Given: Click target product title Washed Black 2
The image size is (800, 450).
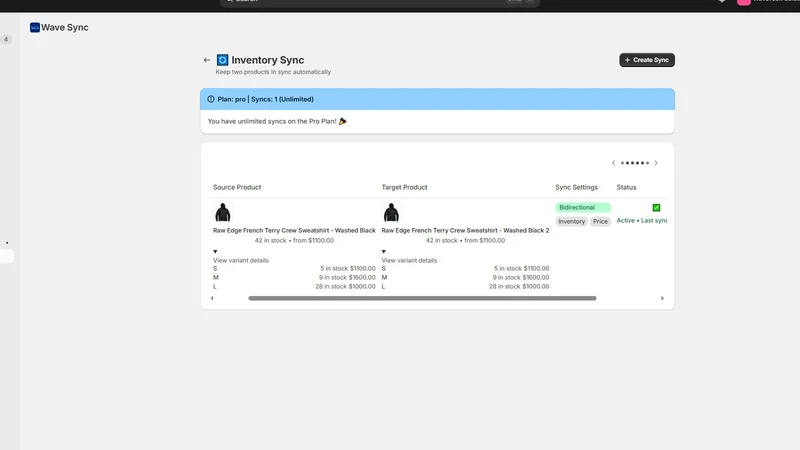Looking at the screenshot, I should click(465, 231).
